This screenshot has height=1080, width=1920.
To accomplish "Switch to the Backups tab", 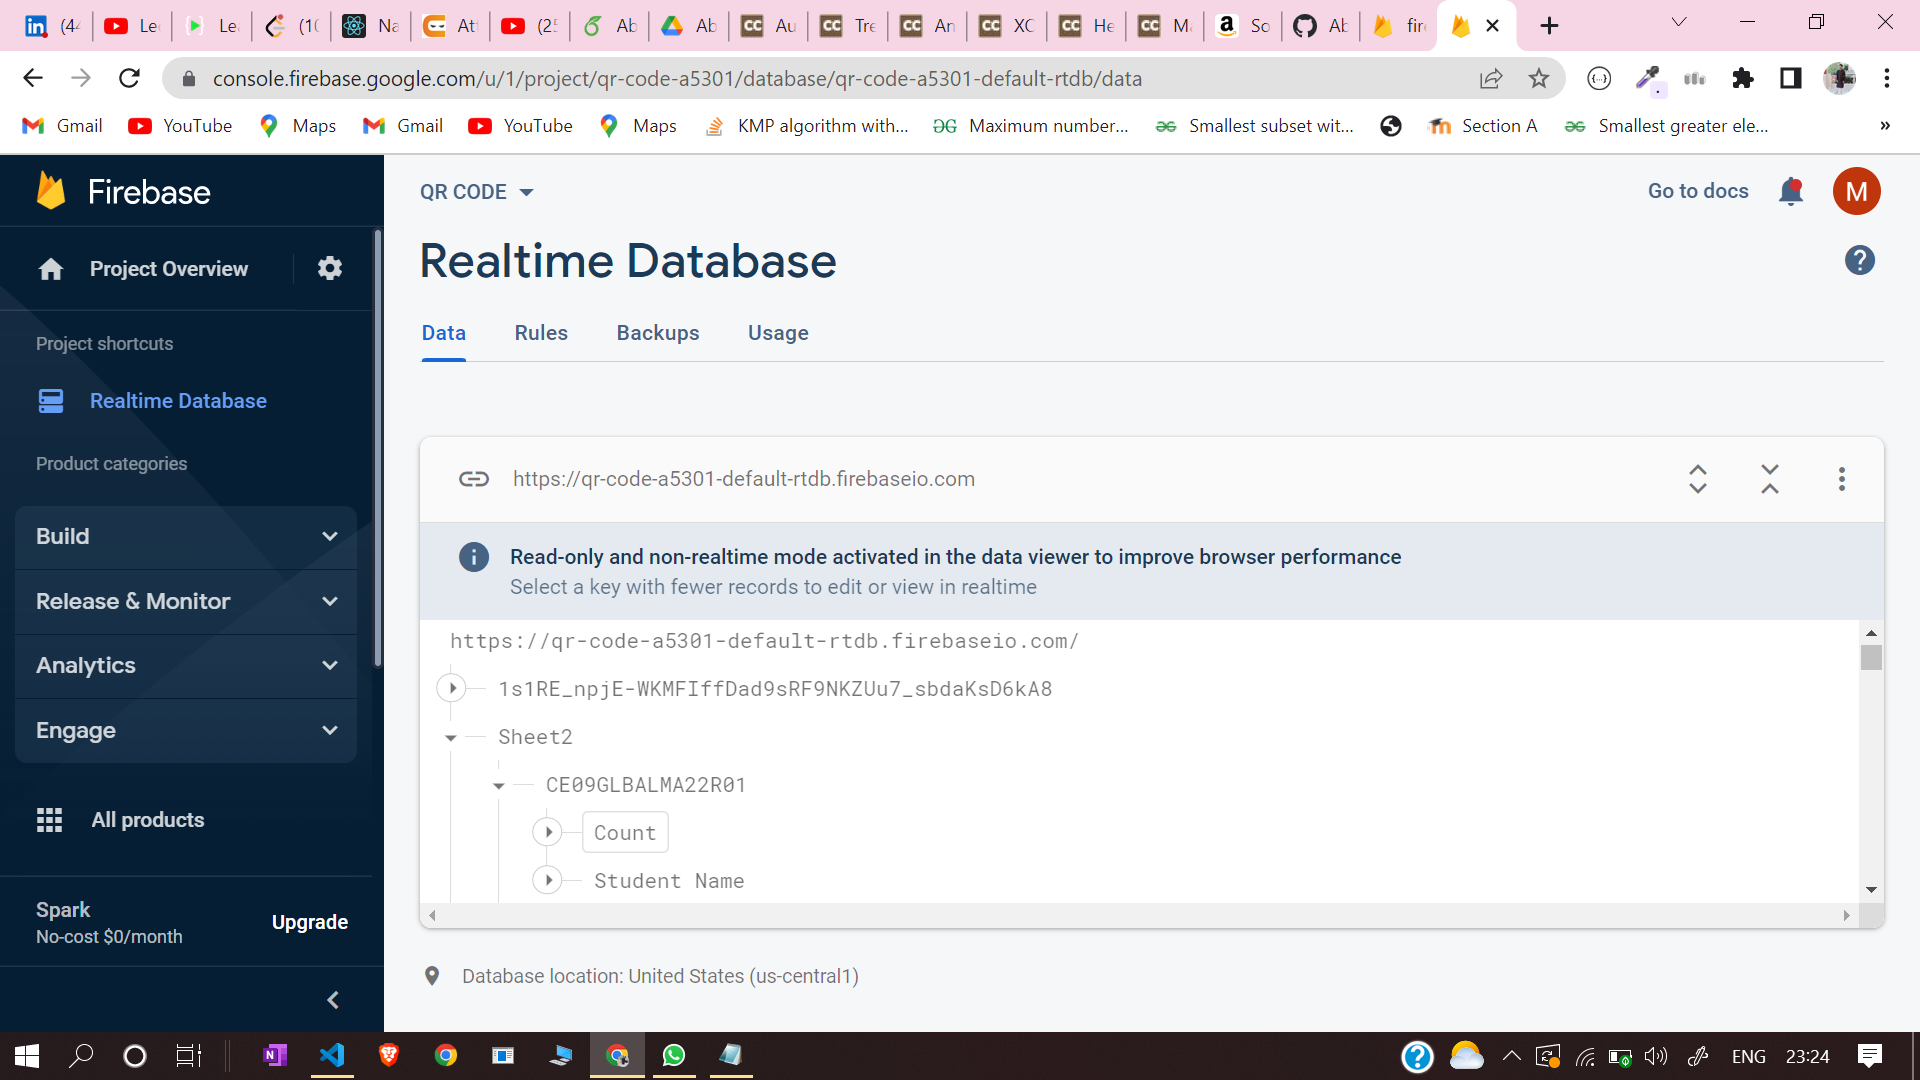I will [x=658, y=333].
